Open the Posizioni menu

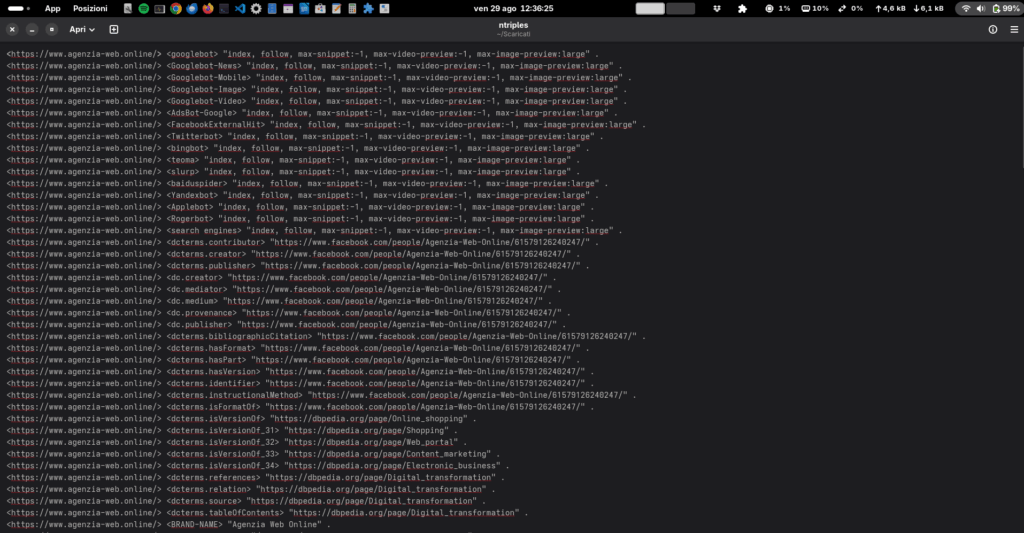pyautogui.click(x=90, y=8)
